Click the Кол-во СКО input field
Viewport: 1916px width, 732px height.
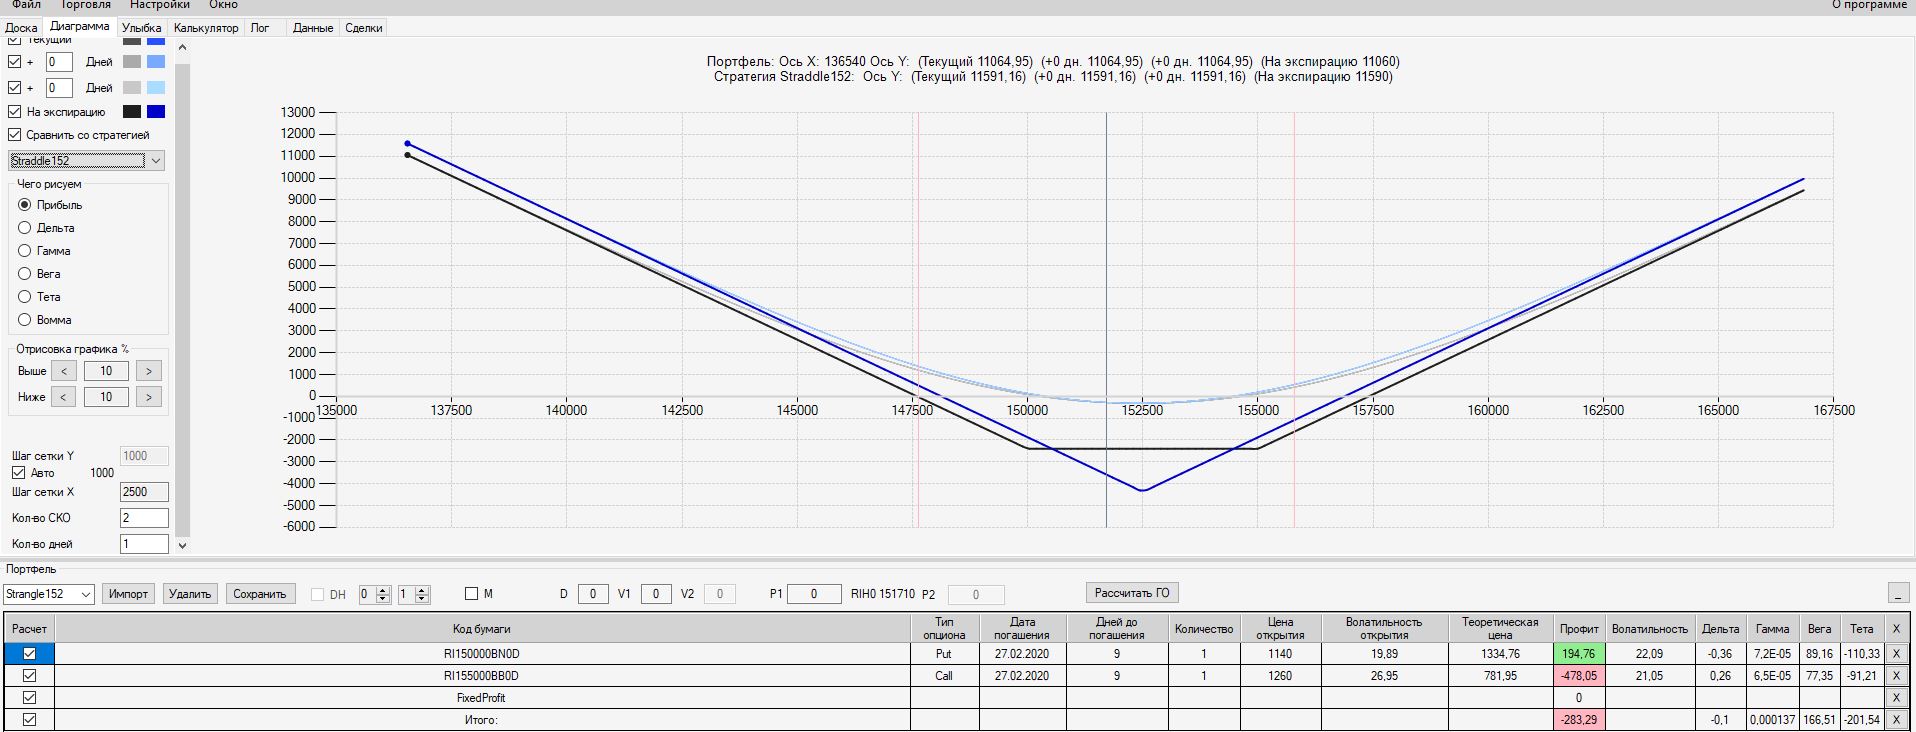[144, 518]
